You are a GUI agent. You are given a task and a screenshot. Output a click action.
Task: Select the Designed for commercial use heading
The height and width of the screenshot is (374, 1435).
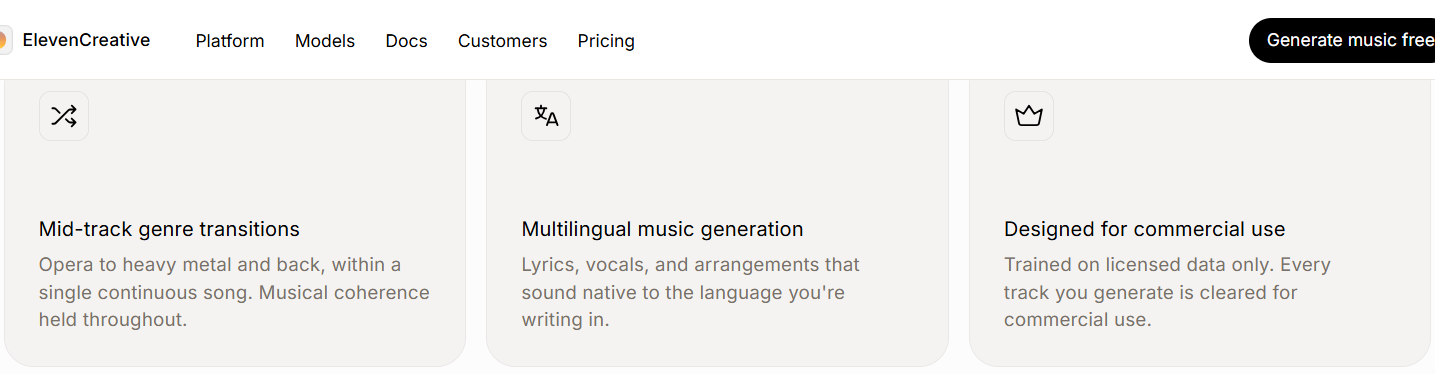pos(1144,229)
